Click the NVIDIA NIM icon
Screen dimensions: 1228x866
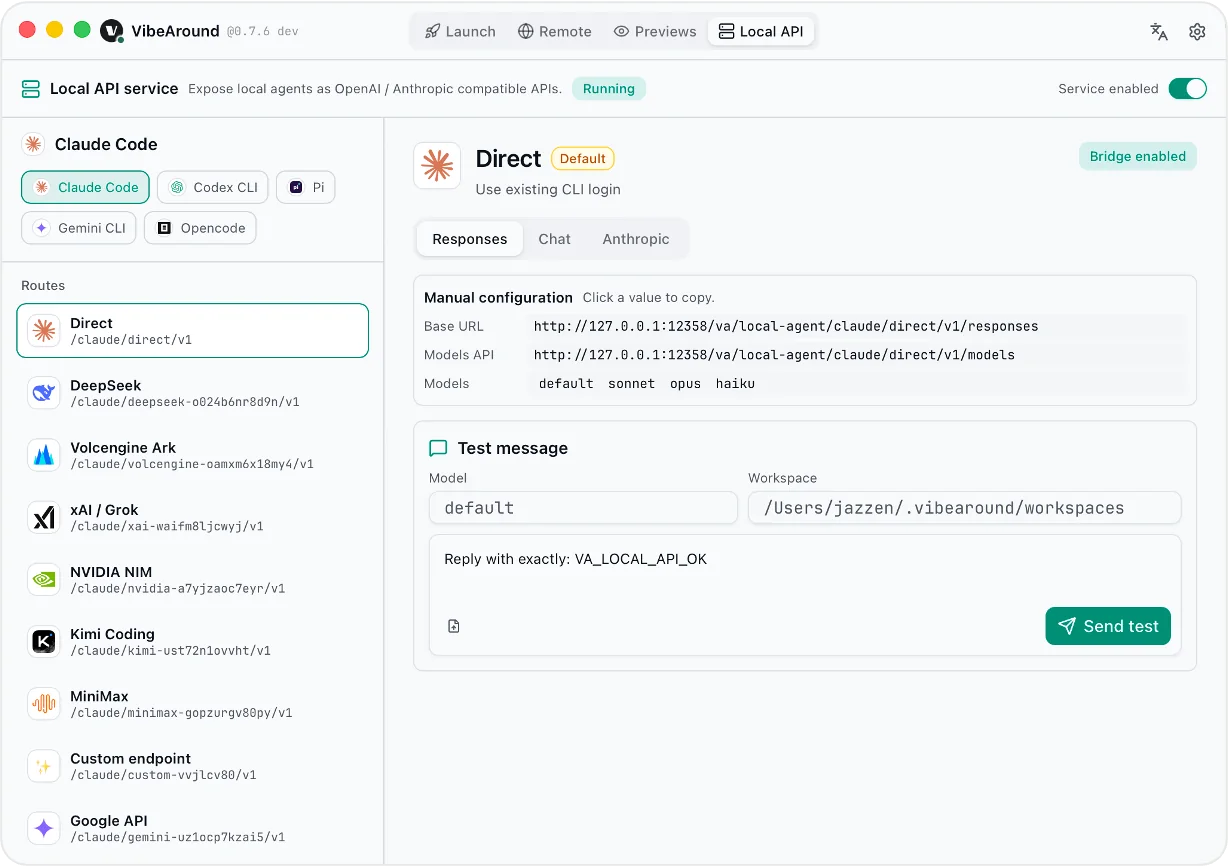pos(44,579)
